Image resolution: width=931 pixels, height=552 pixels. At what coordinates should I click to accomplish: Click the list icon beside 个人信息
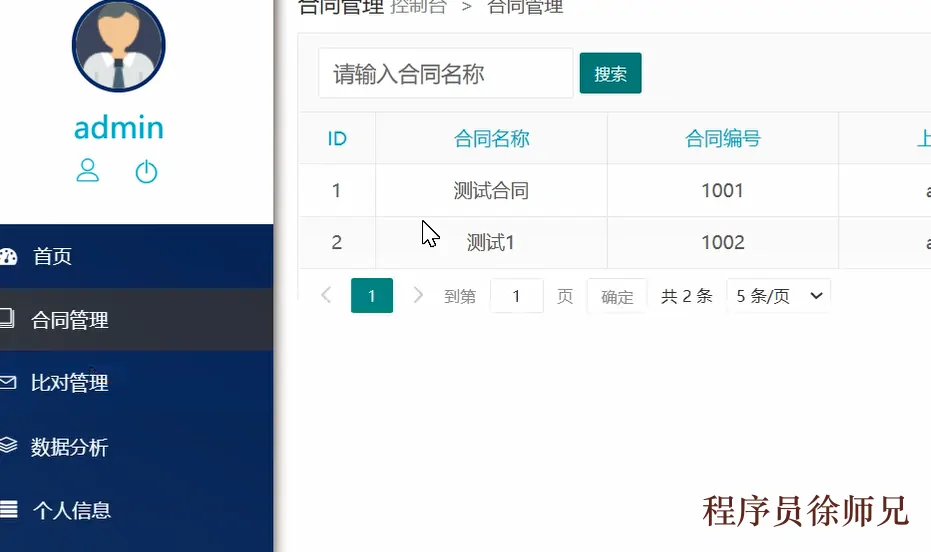pos(8,509)
